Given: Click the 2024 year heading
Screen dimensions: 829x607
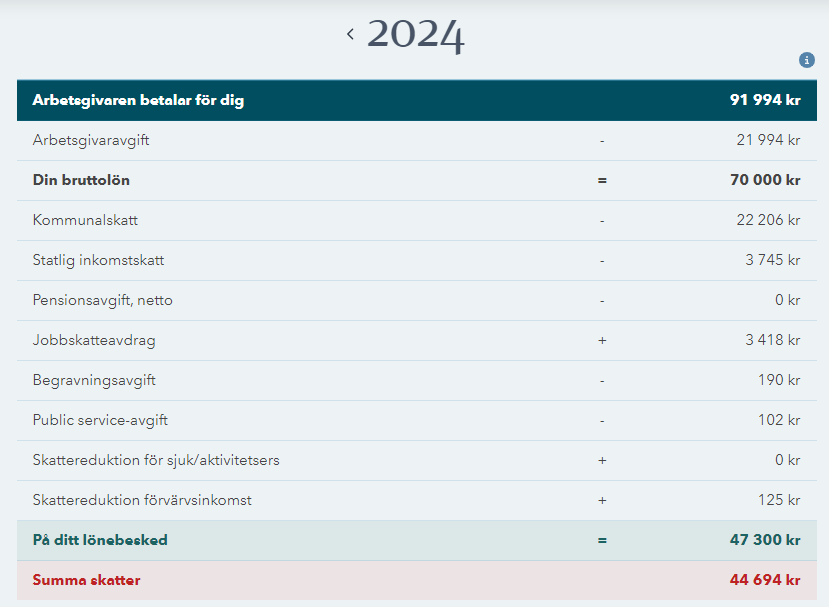Looking at the screenshot, I should (x=416, y=35).
